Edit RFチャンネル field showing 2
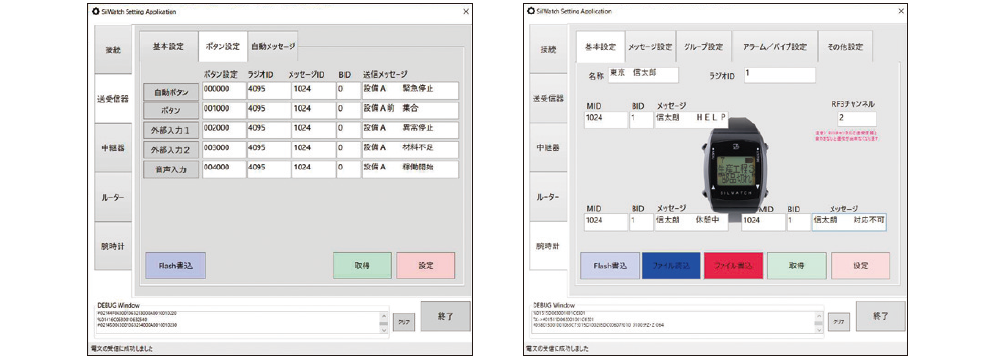 (857, 119)
